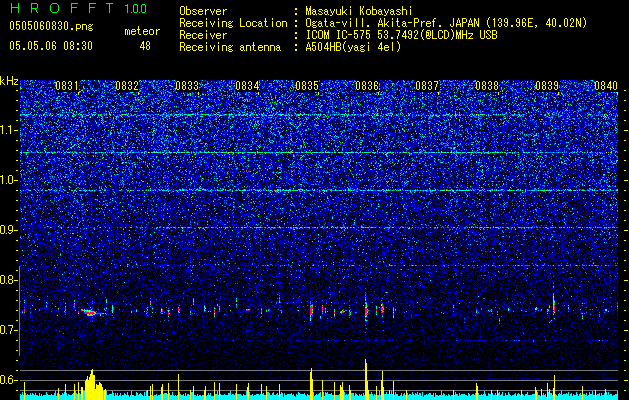The width and height of the screenshot is (629, 400).
Task: Click the HROFFT 1.0.0 program title
Action: (78, 8)
